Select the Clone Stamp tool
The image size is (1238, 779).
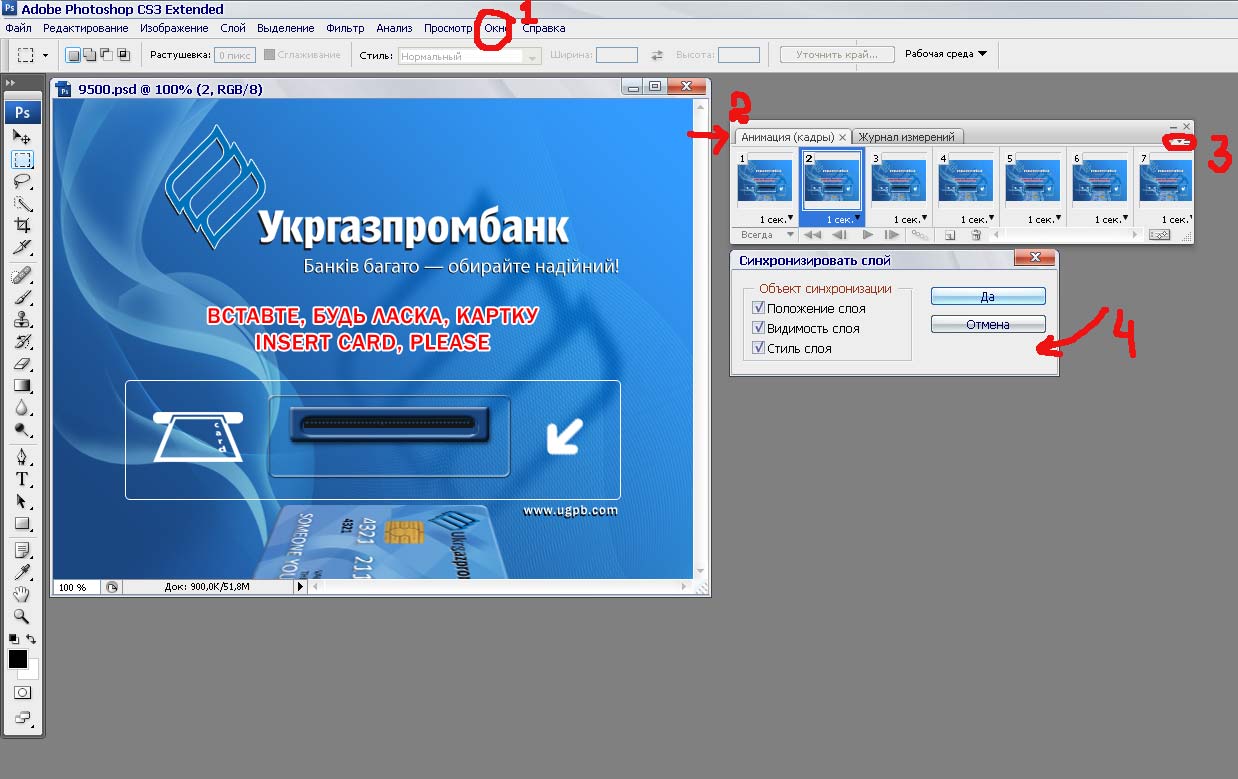coord(22,320)
